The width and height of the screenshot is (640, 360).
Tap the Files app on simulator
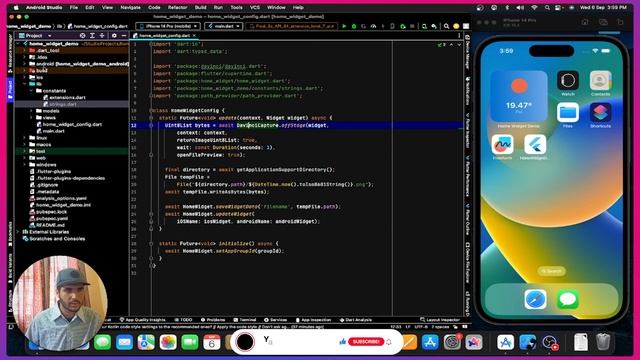[x=568, y=112]
